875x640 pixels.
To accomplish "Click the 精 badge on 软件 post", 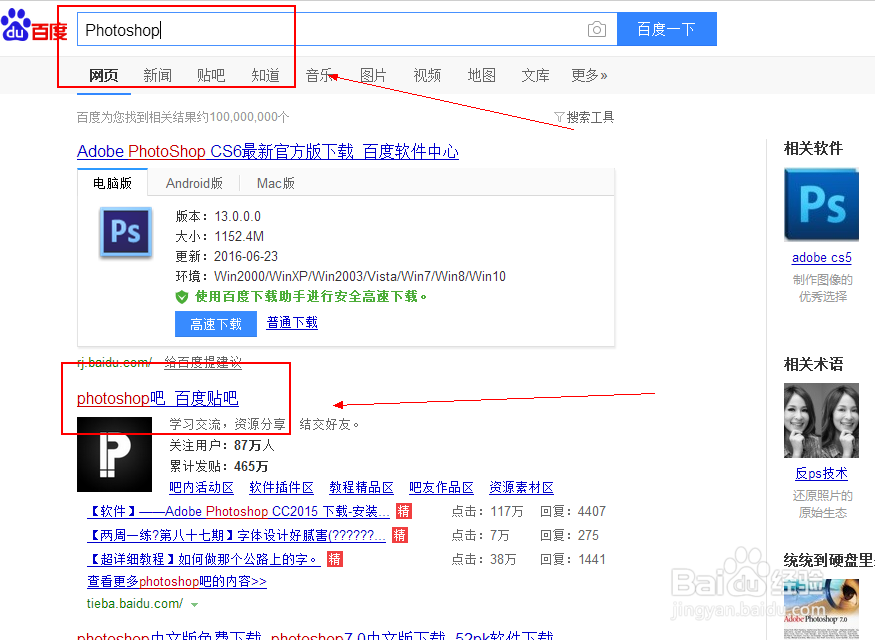I will pyautogui.click(x=403, y=511).
